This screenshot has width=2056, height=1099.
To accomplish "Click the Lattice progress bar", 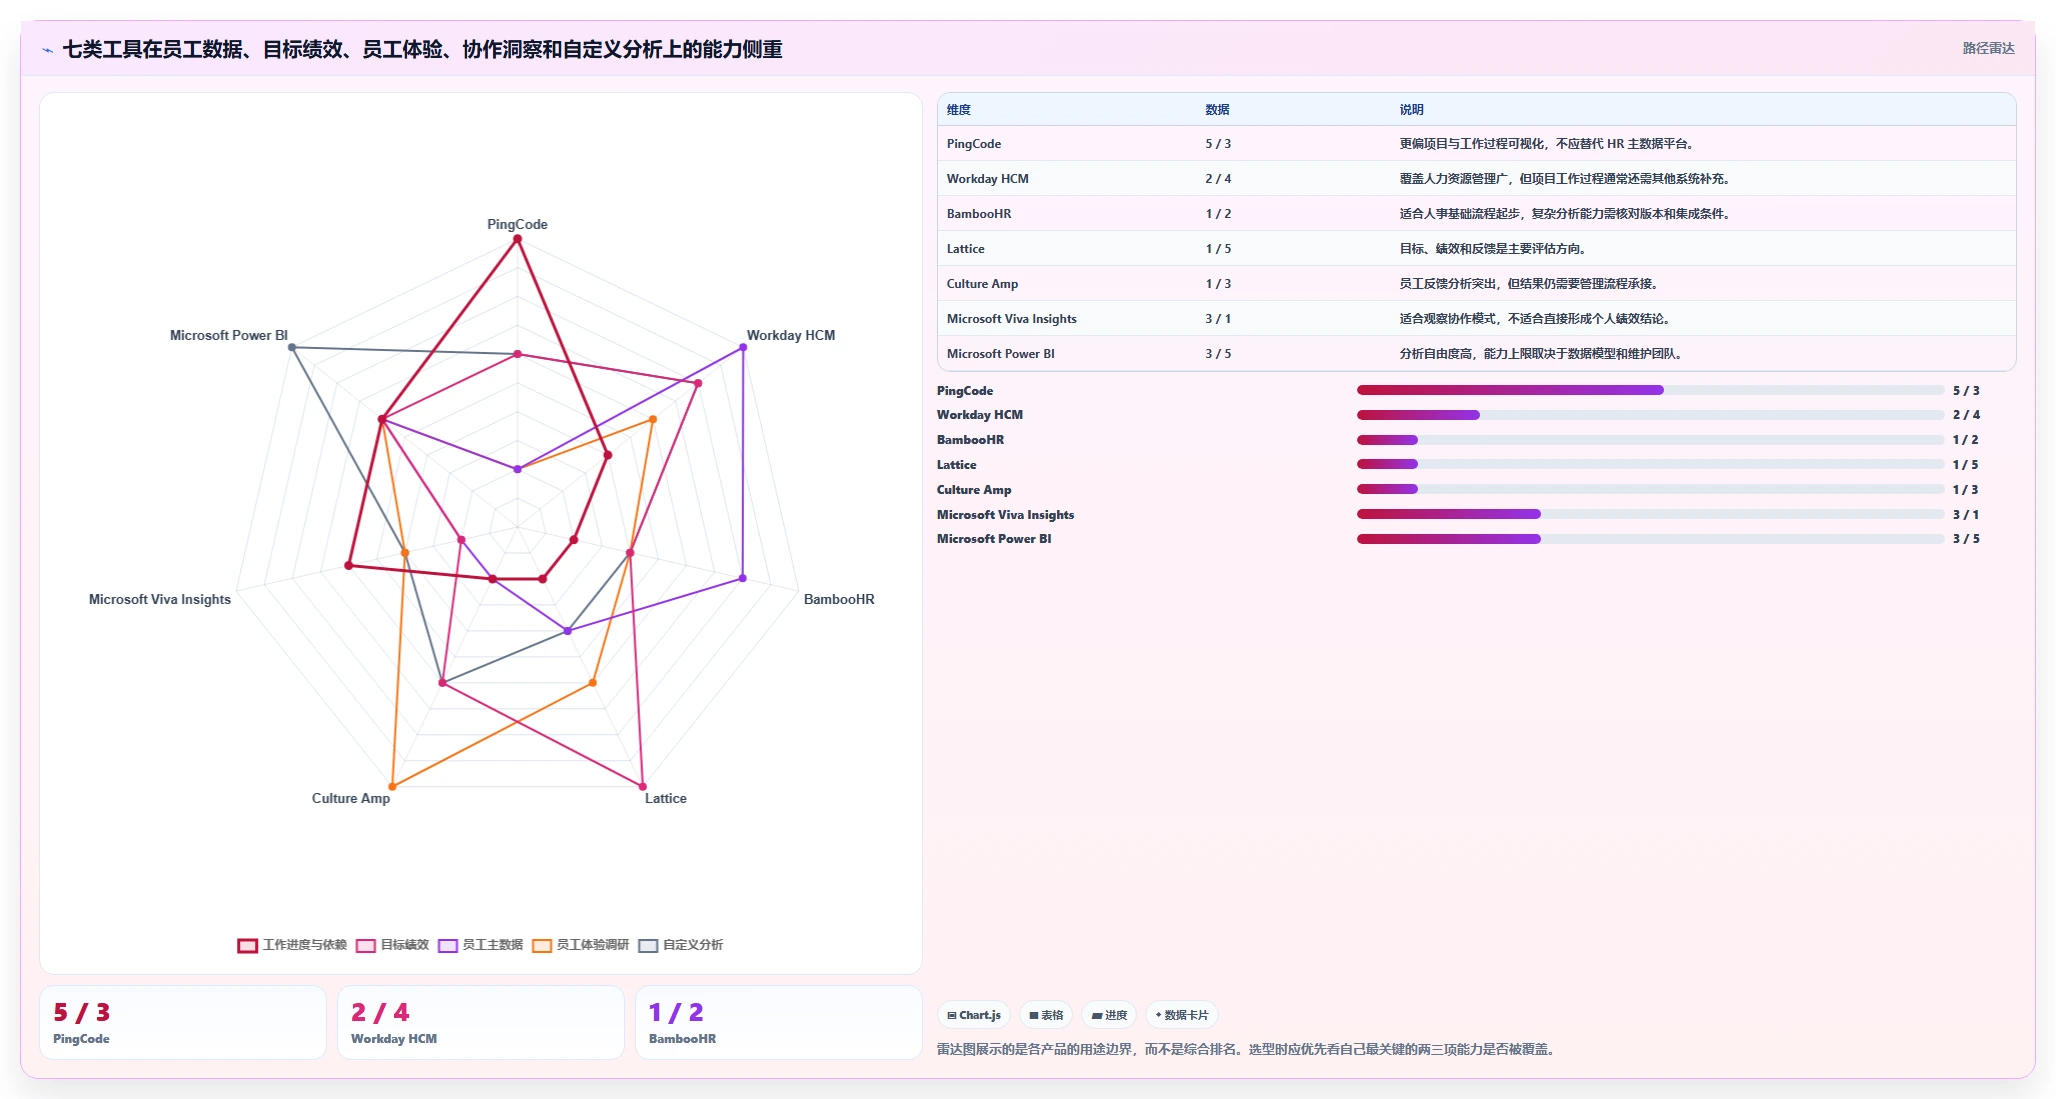I will (1650, 464).
